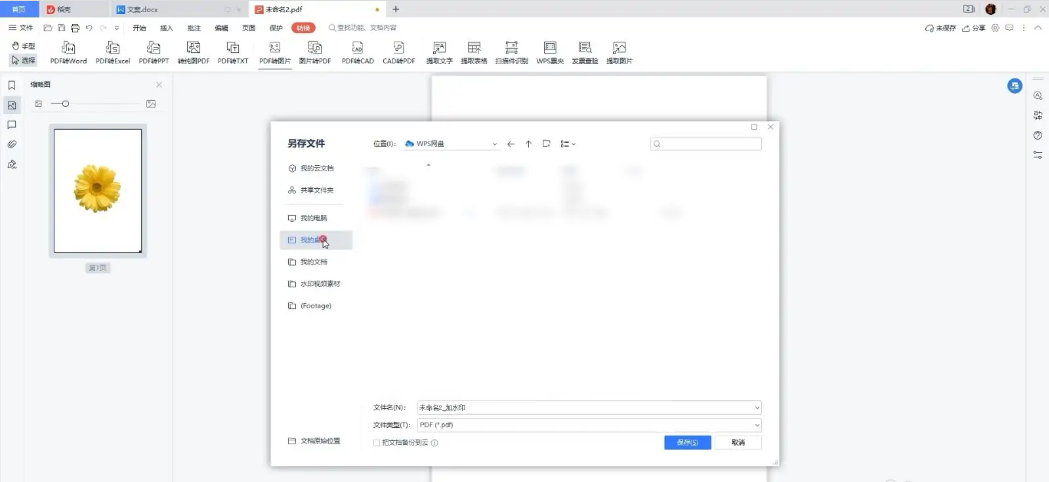This screenshot has width=1049, height=482.
Task: Select the 选择 tool mode
Action: [x=23, y=60]
